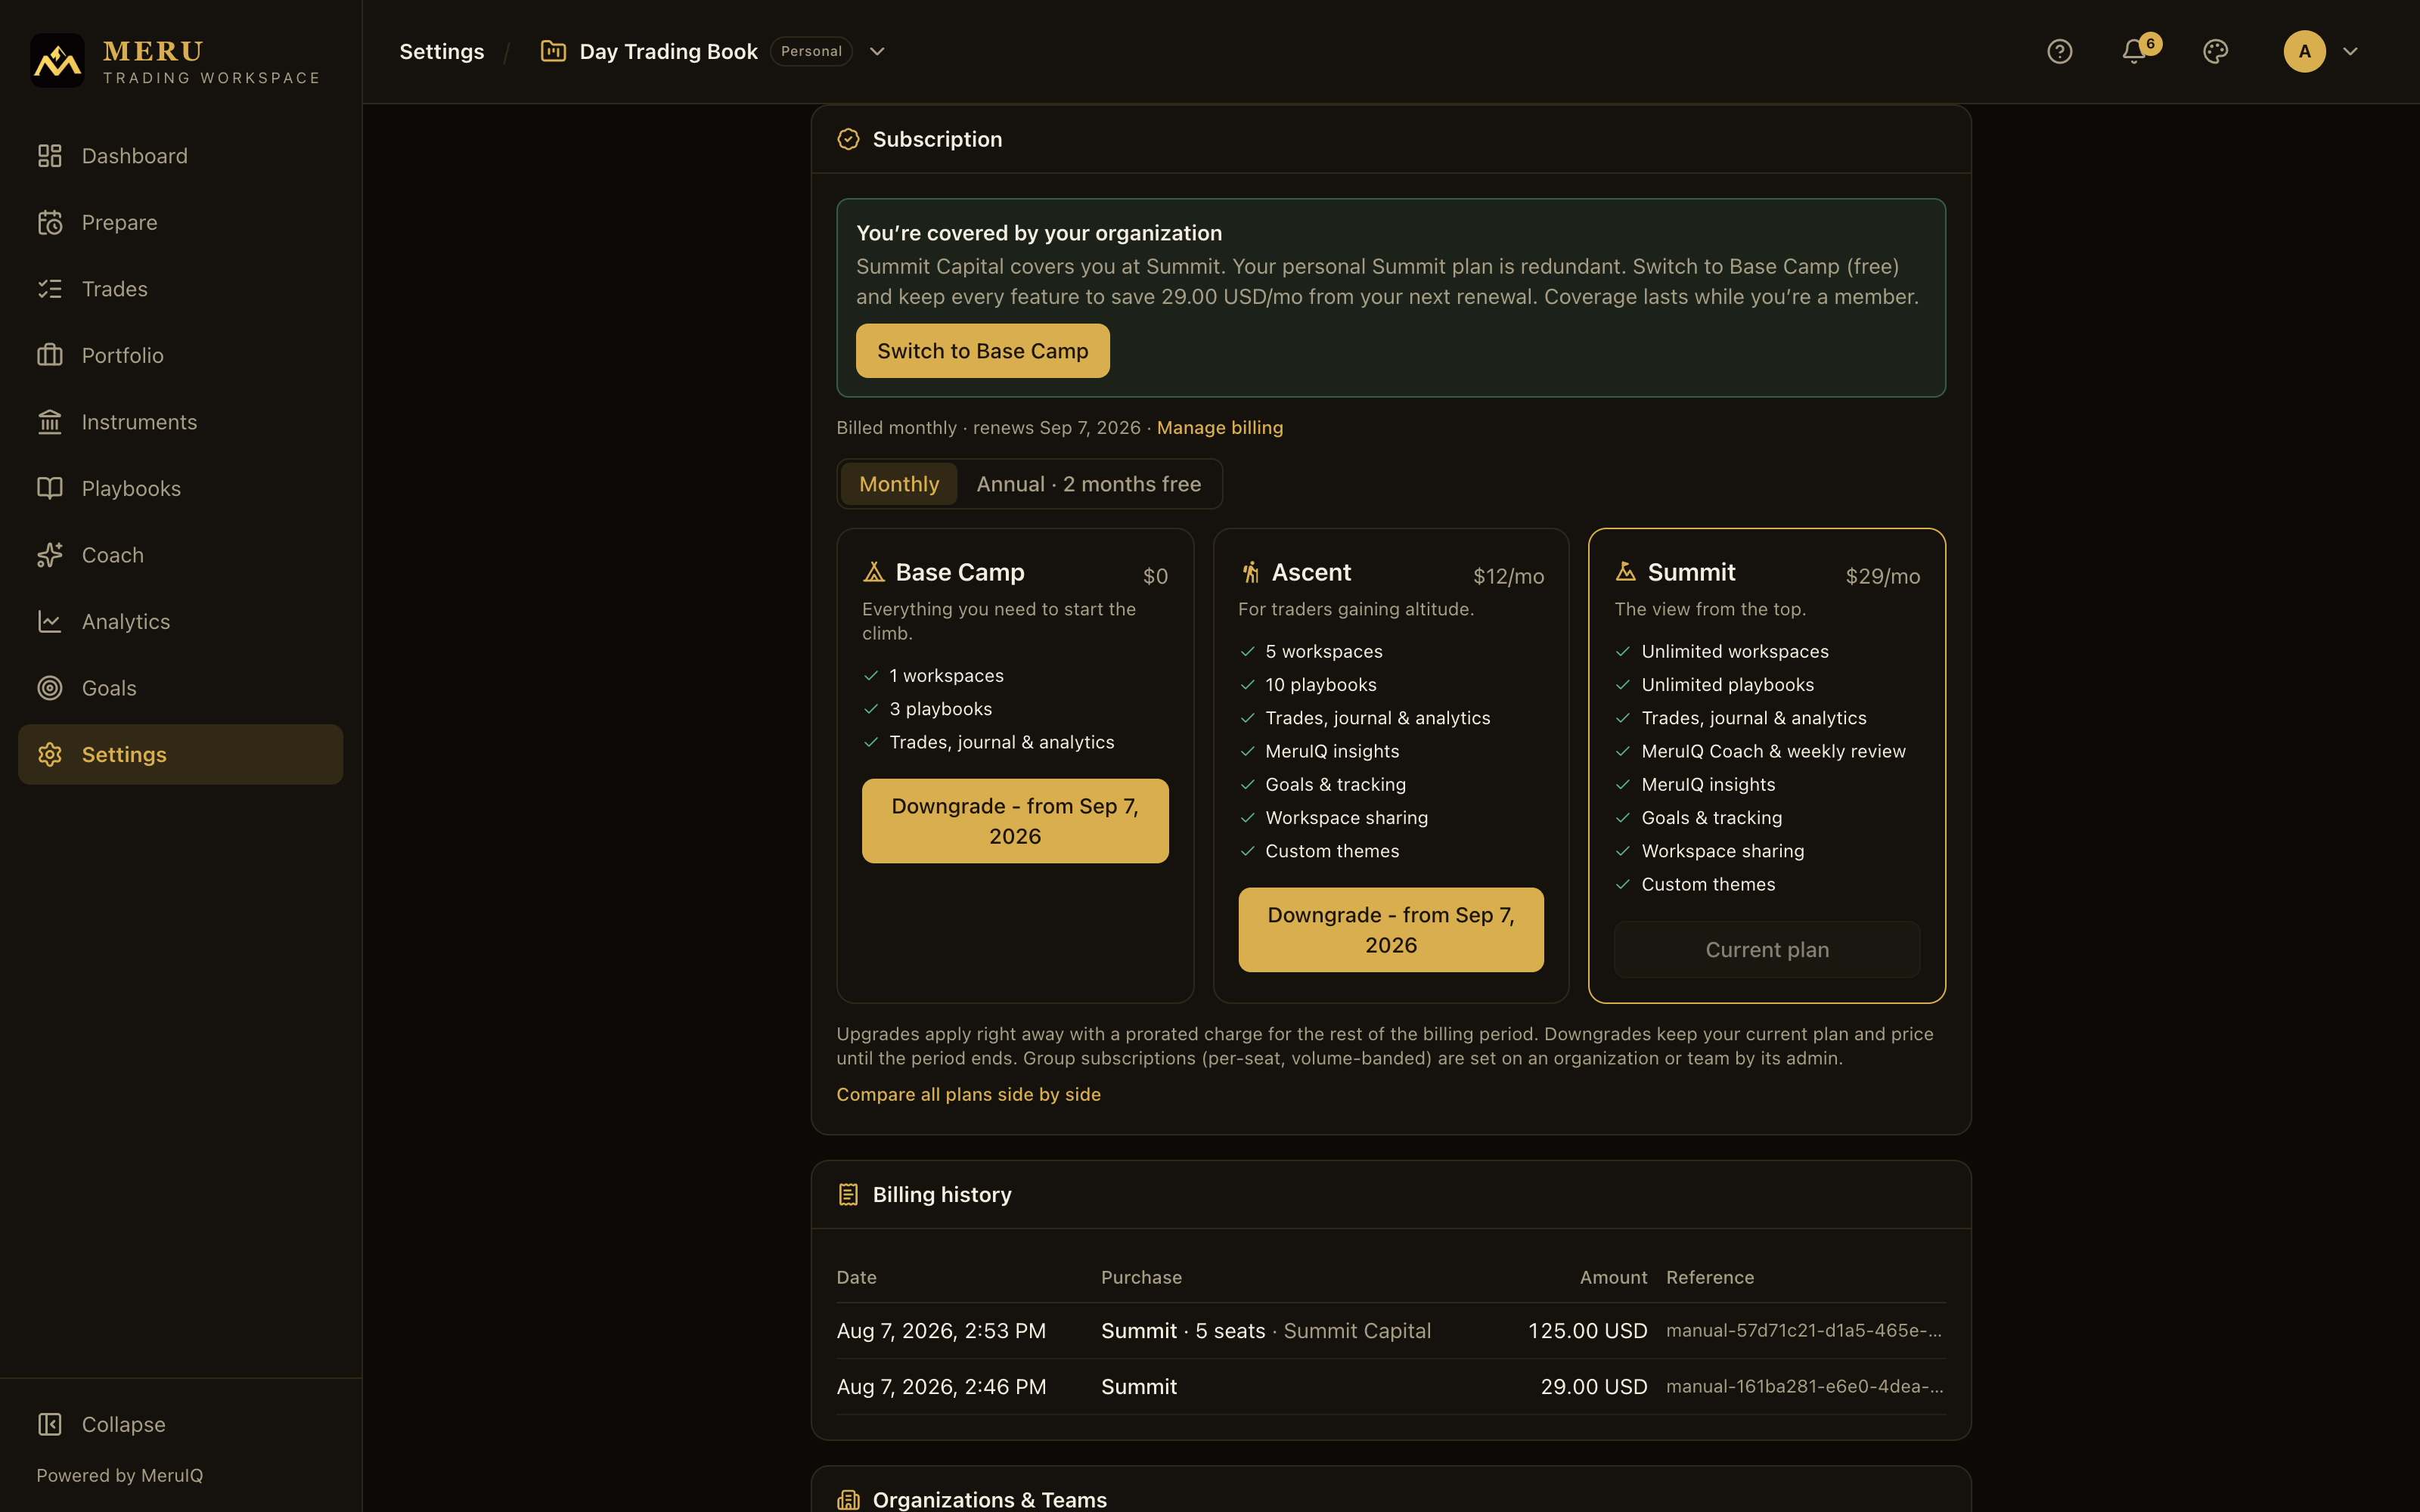Image resolution: width=2420 pixels, height=1512 pixels.
Task: Open Trades page from sidebar
Action: [x=180, y=289]
